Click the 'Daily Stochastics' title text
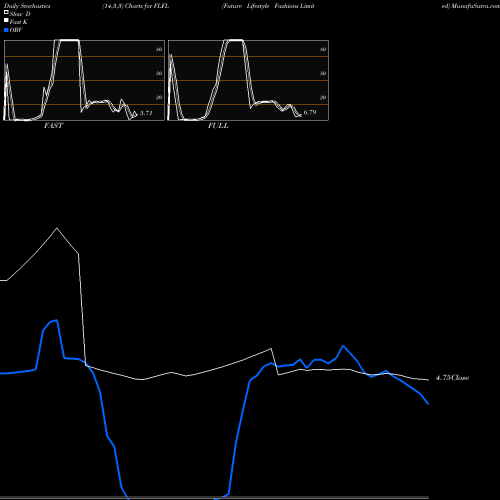This screenshot has height=500, width=500. tap(27, 6)
